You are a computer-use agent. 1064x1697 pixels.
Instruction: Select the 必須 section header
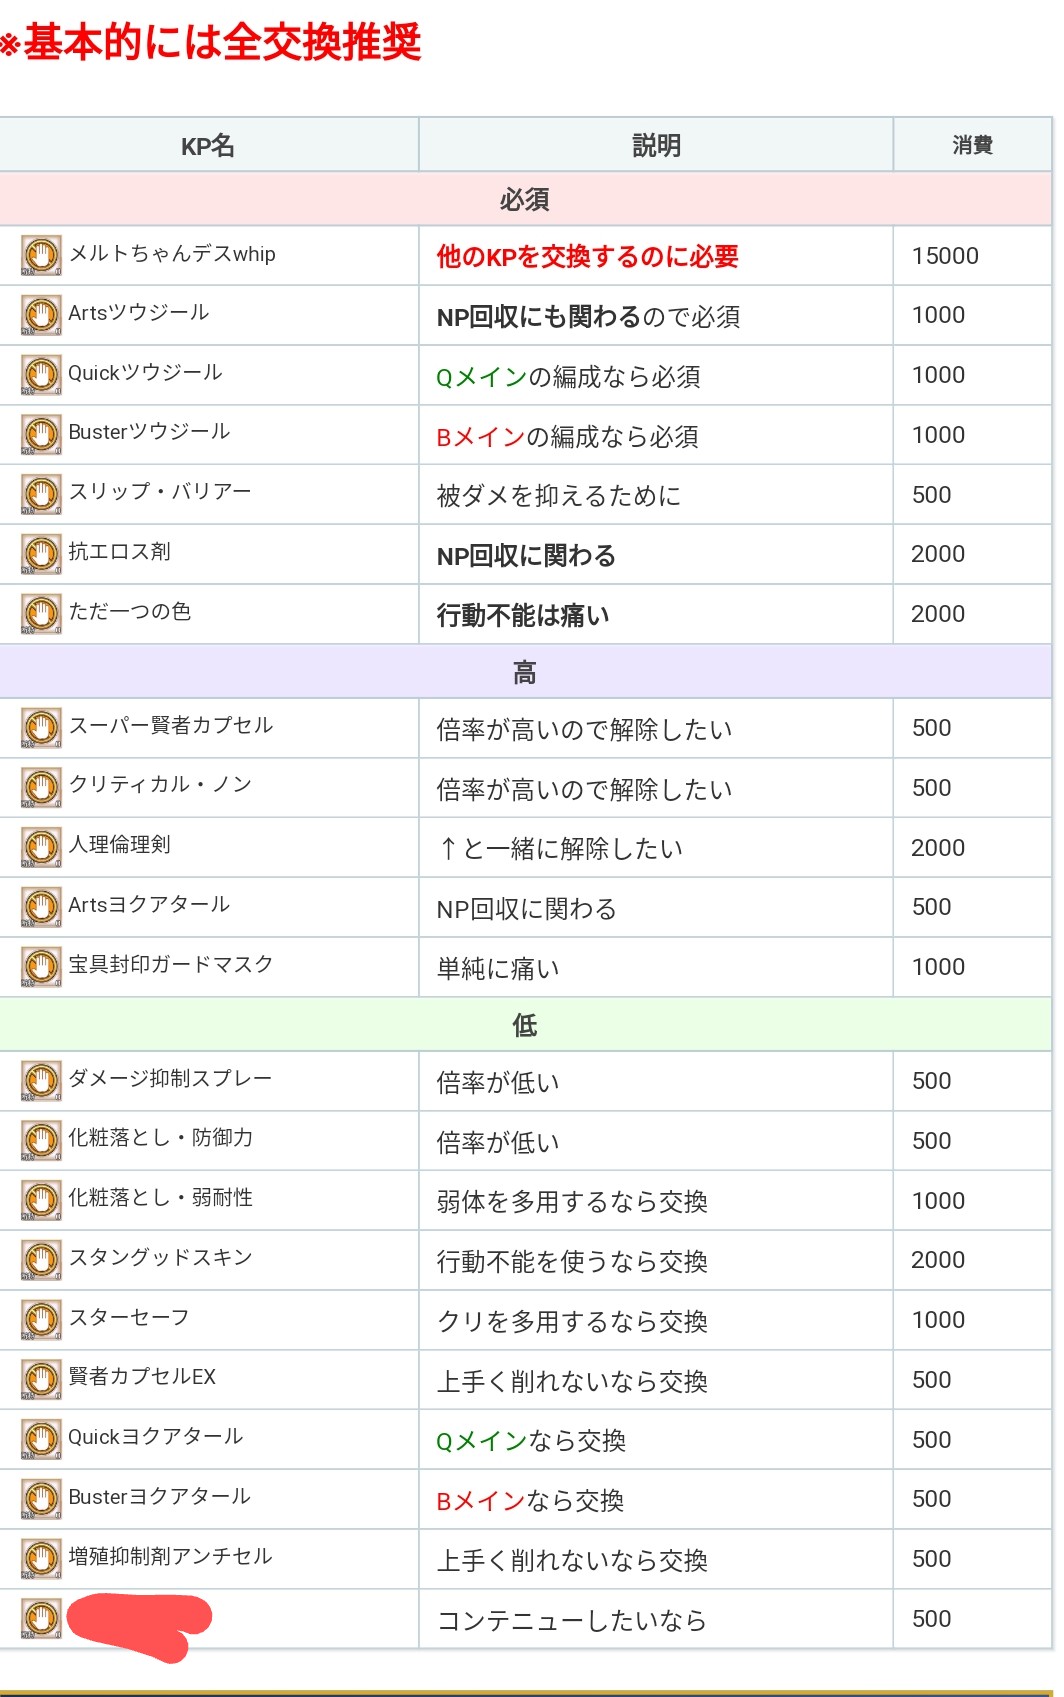coord(525,200)
